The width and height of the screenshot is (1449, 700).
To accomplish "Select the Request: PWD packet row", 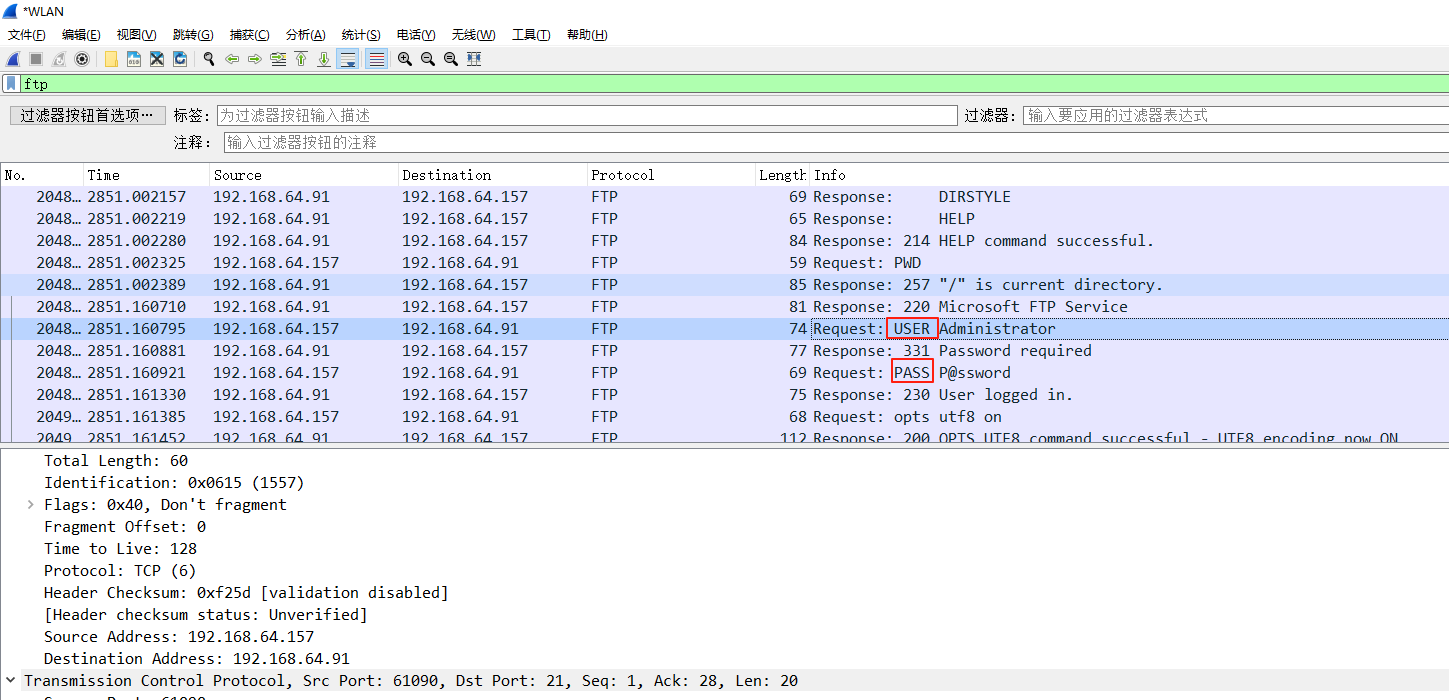I will tap(724, 262).
